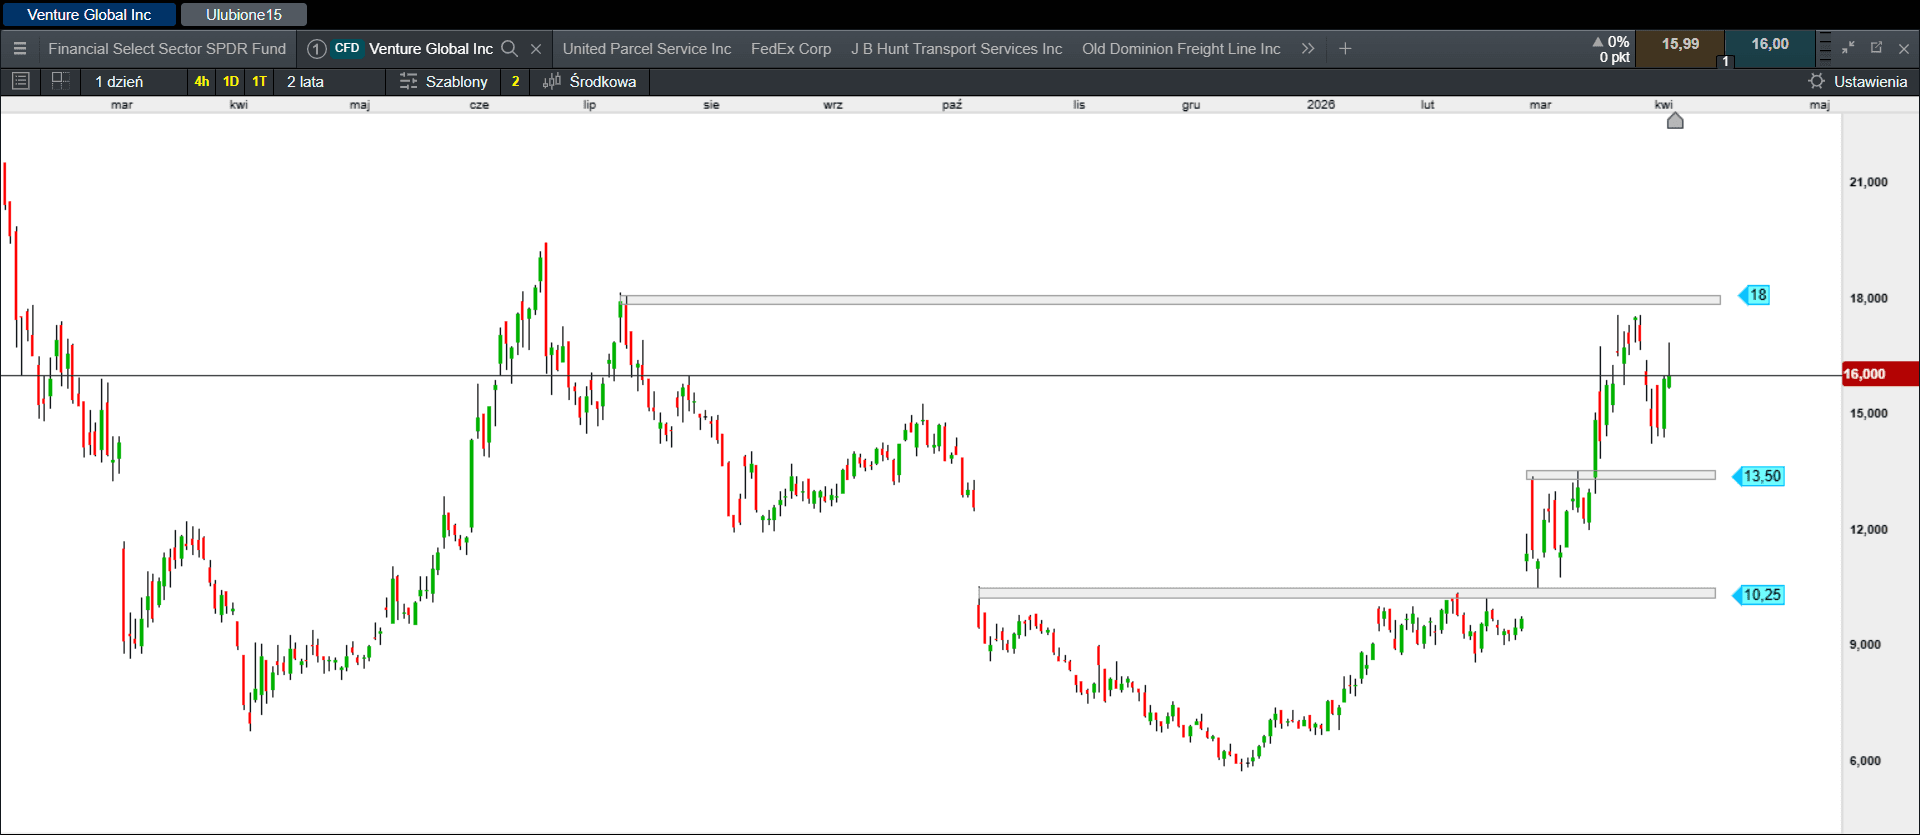Toggle the 4h timeframe shortcut
This screenshot has width=1920, height=835.
[202, 81]
